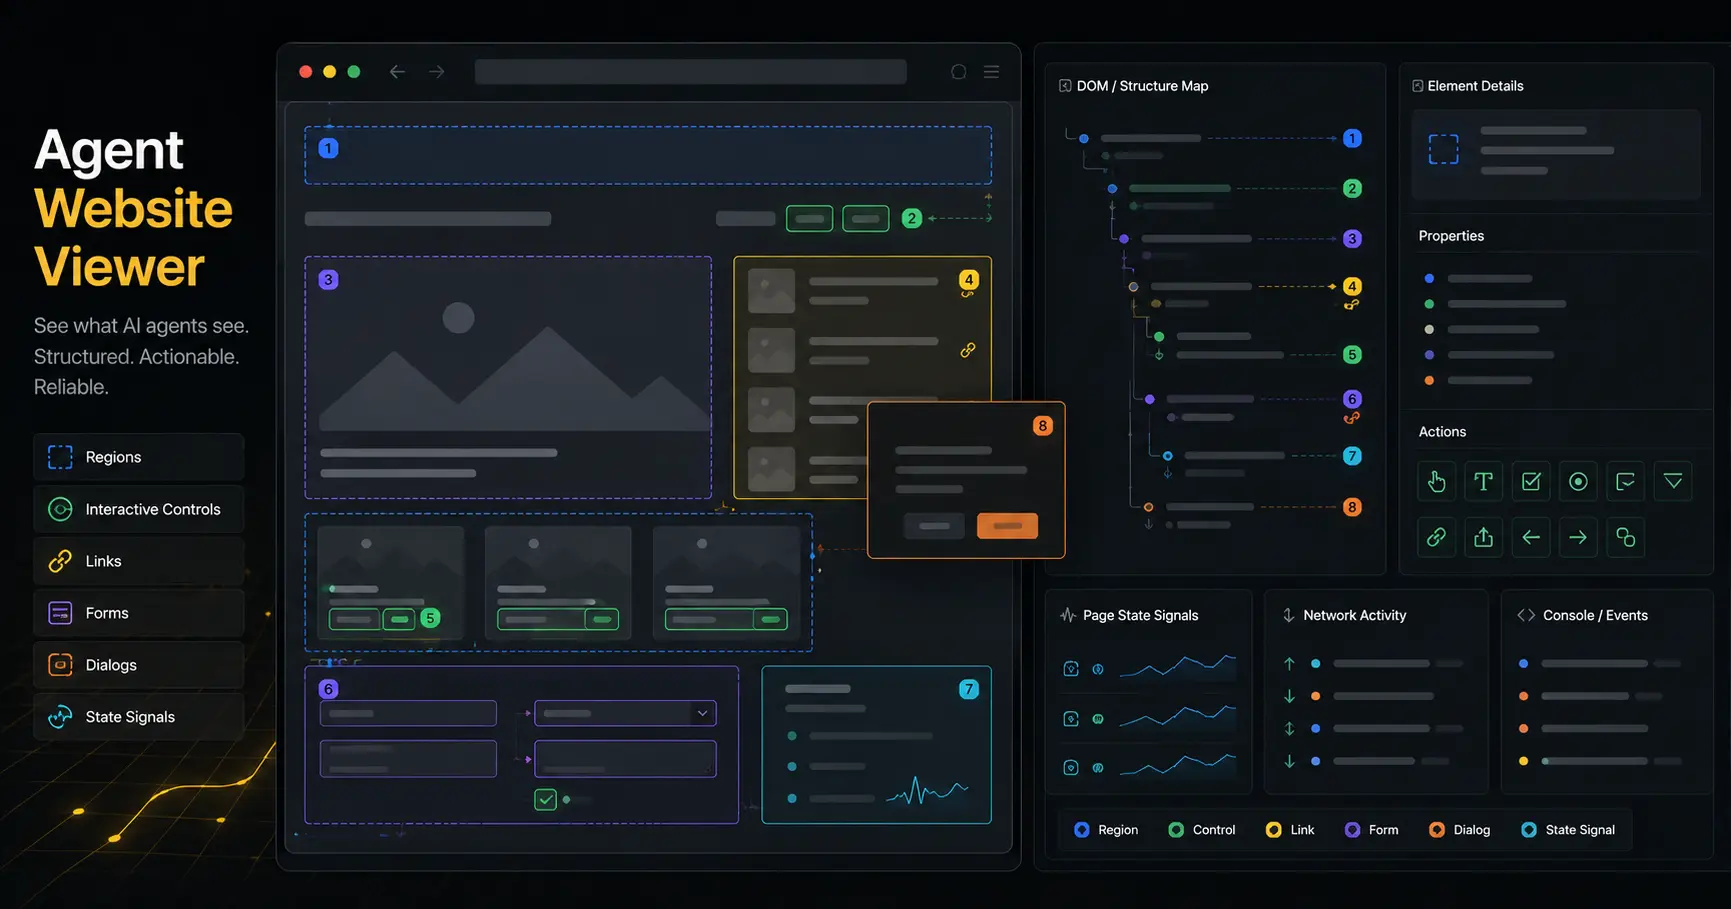Click node 2 in DOM Structure Map

point(1352,188)
